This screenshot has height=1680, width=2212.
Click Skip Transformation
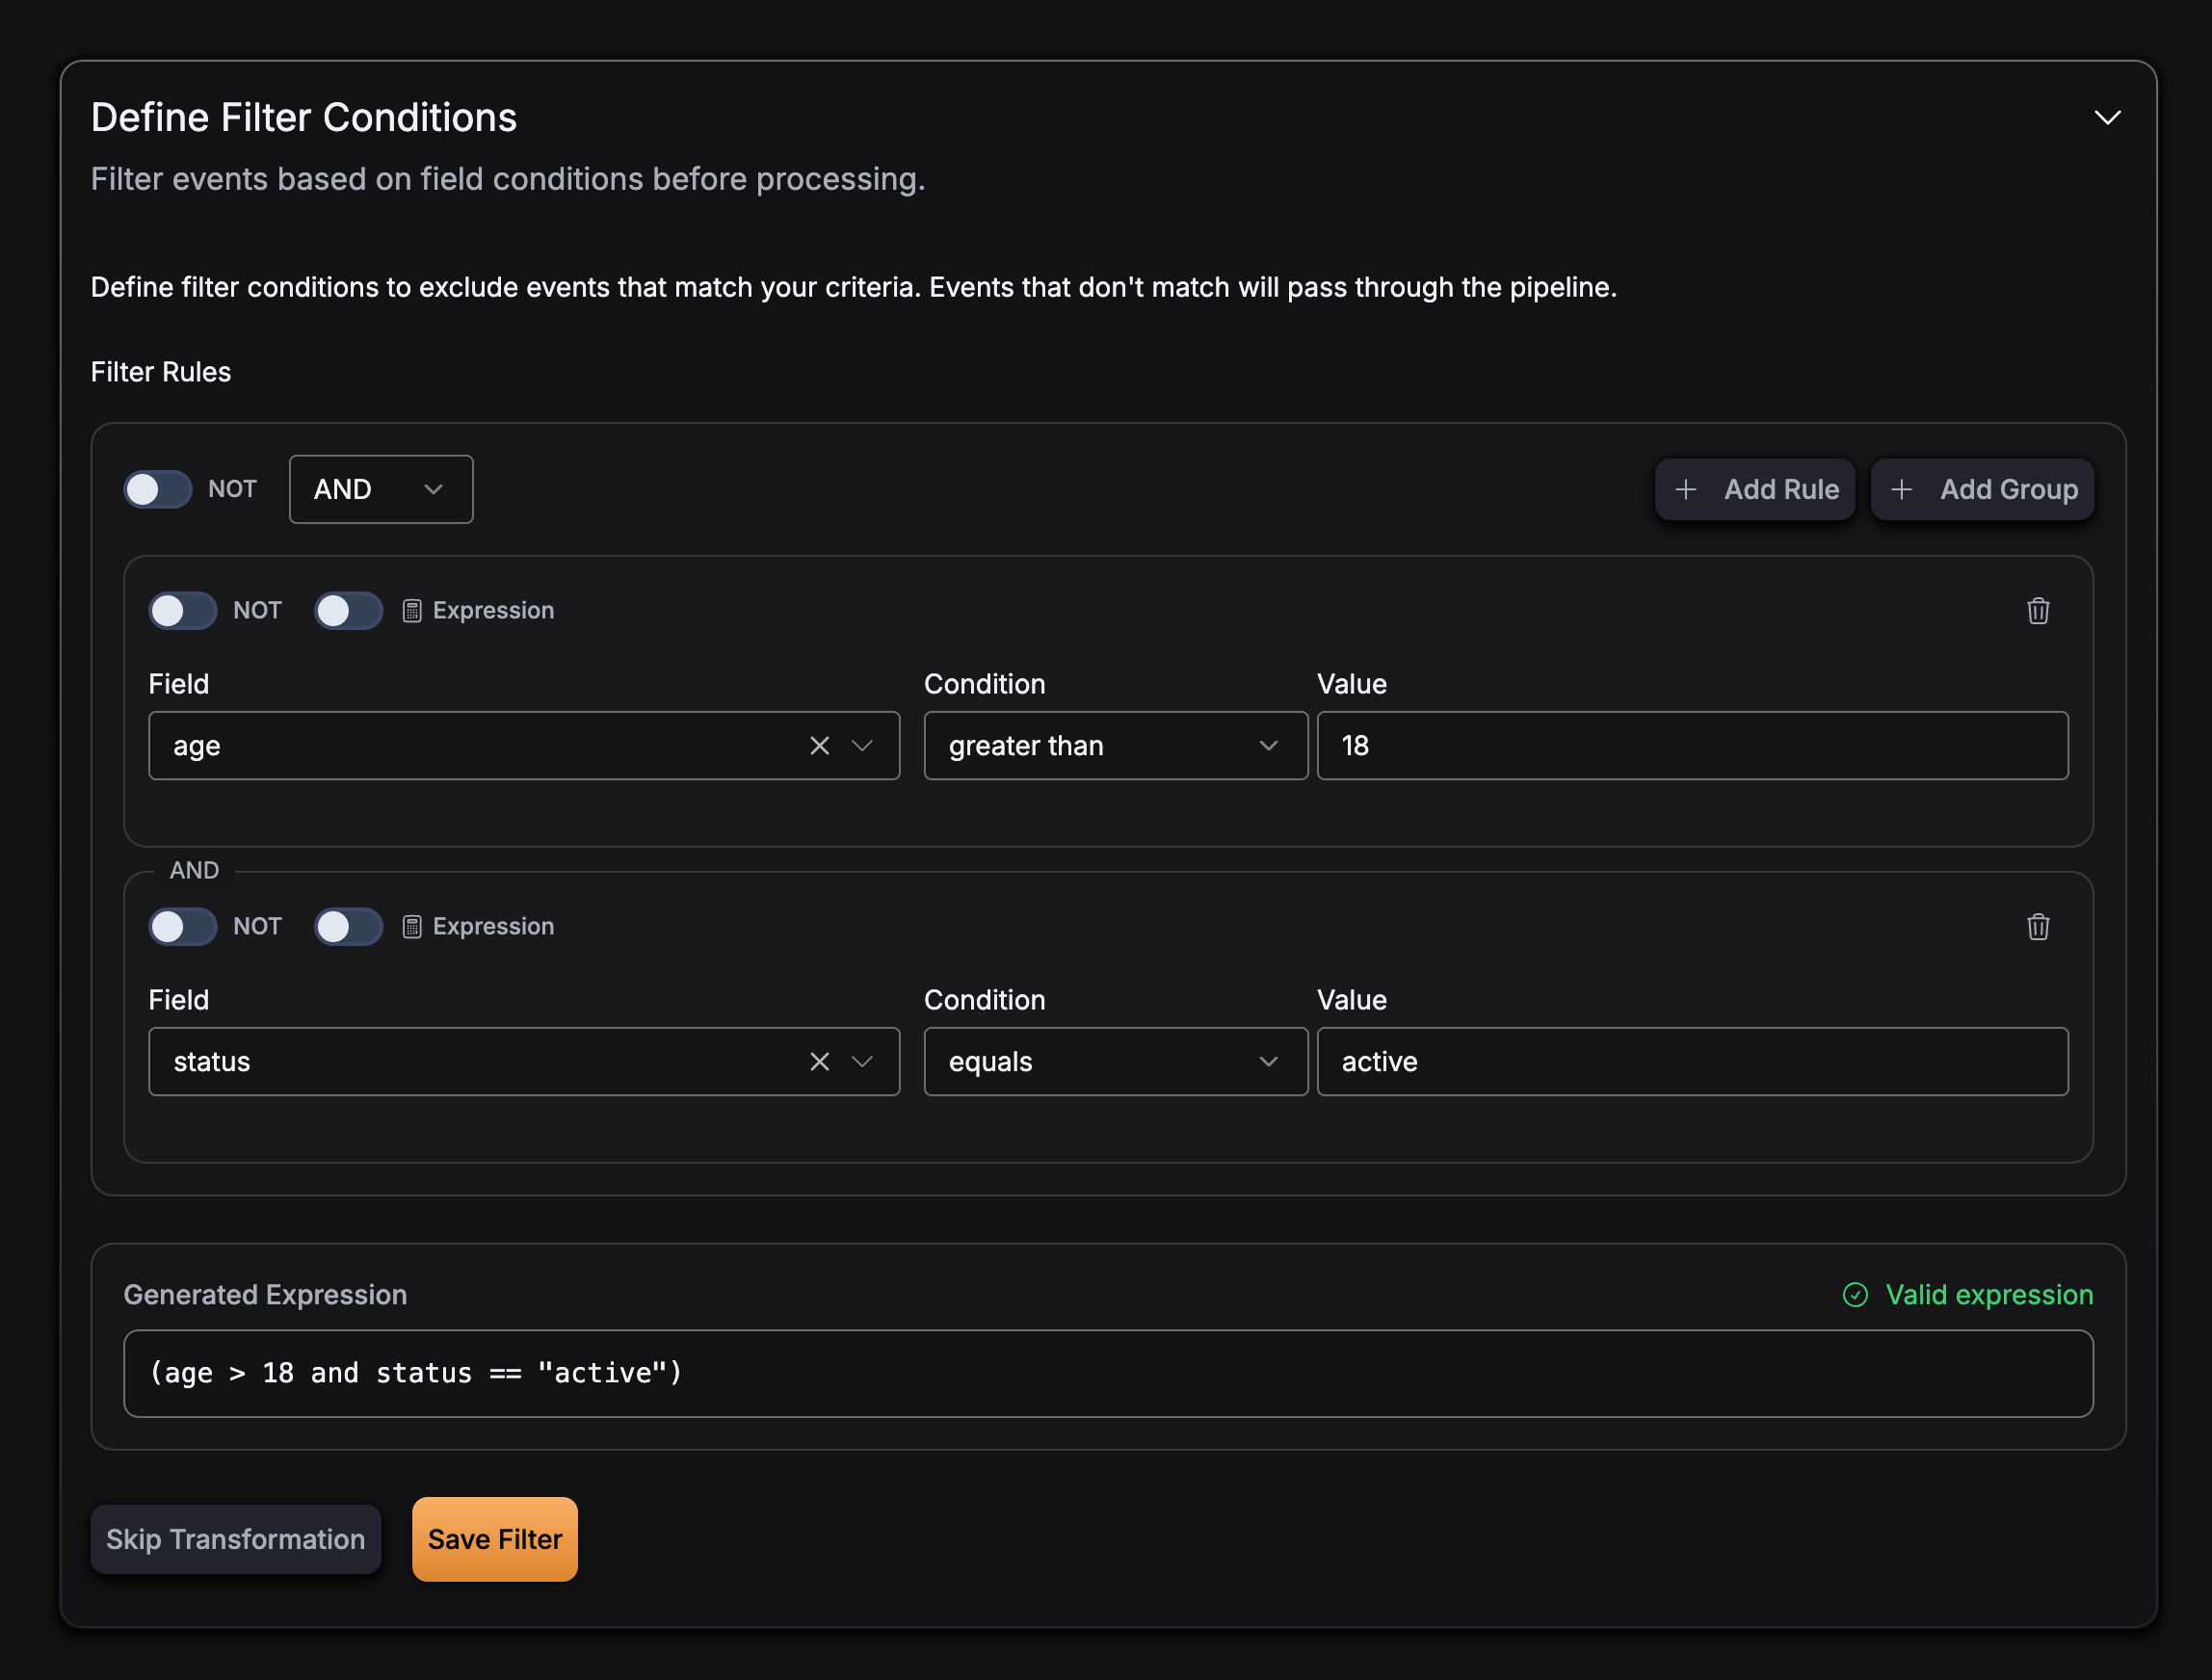pyautogui.click(x=235, y=1539)
